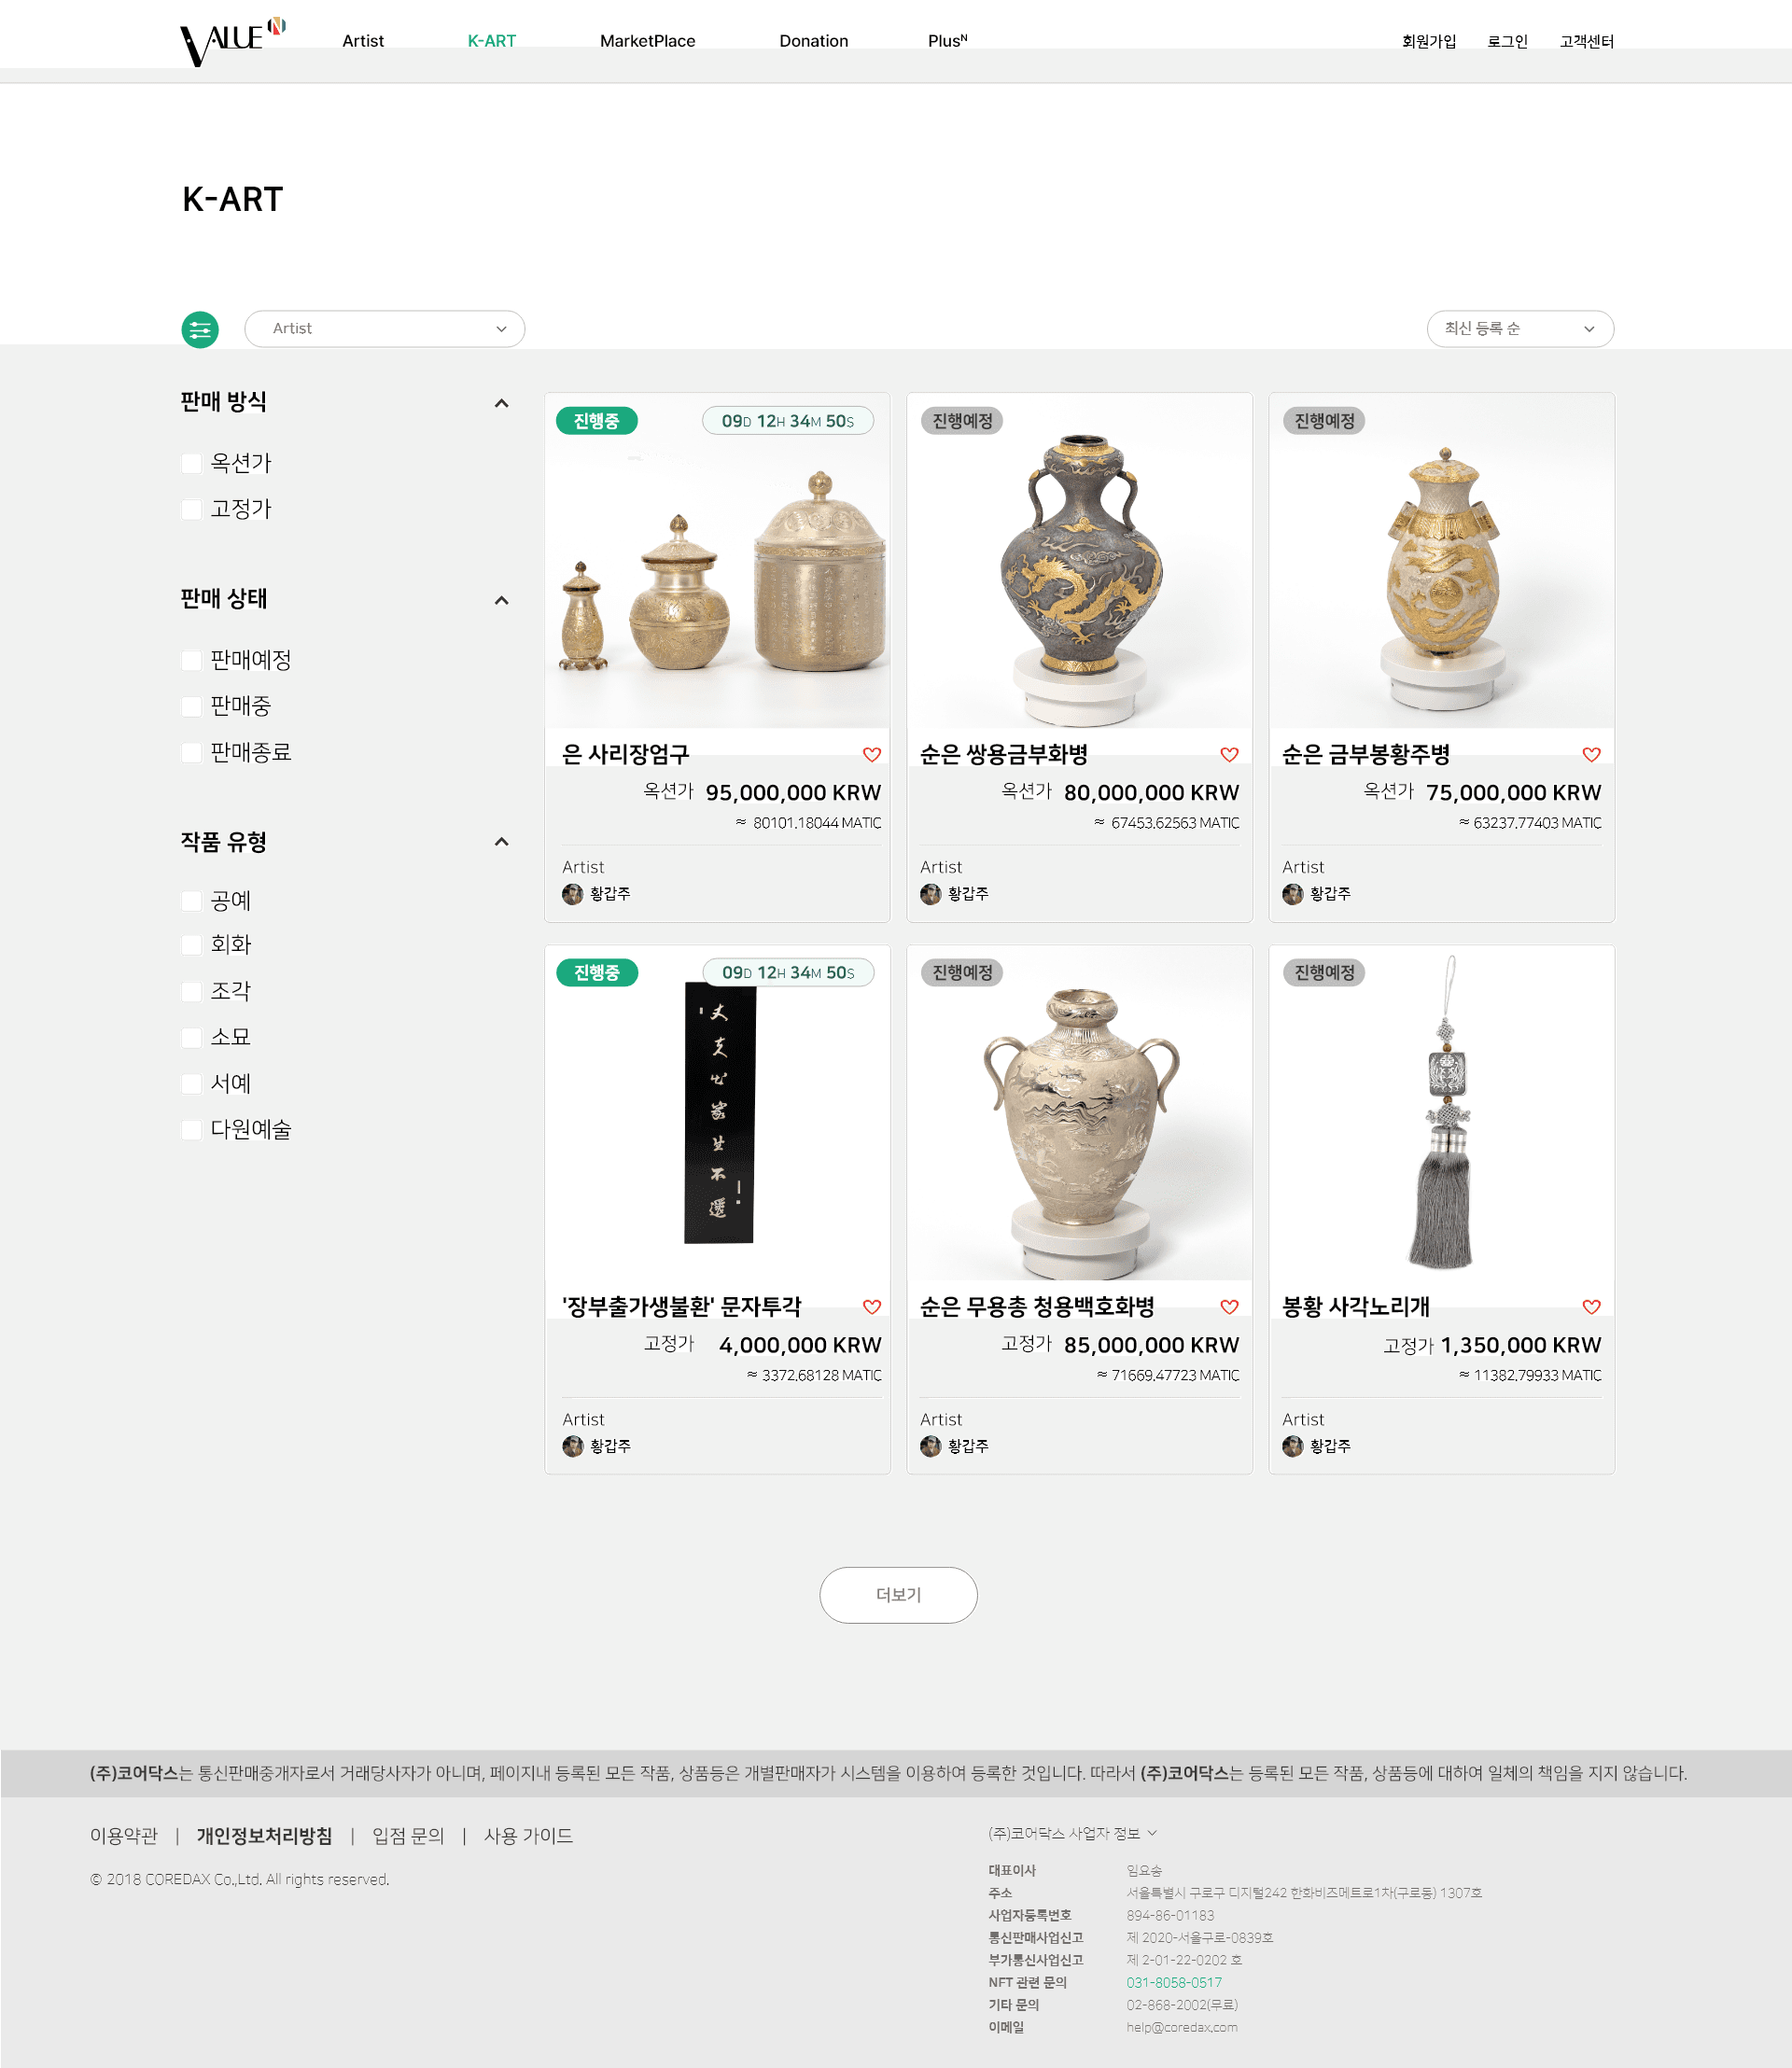Click artist avatar on 순은 쌍용금부화병 card
This screenshot has height=2068, width=1792.
(x=931, y=894)
